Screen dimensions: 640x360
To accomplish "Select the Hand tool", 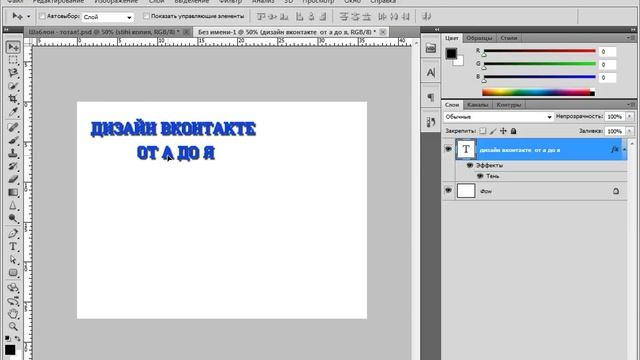I will [13, 313].
